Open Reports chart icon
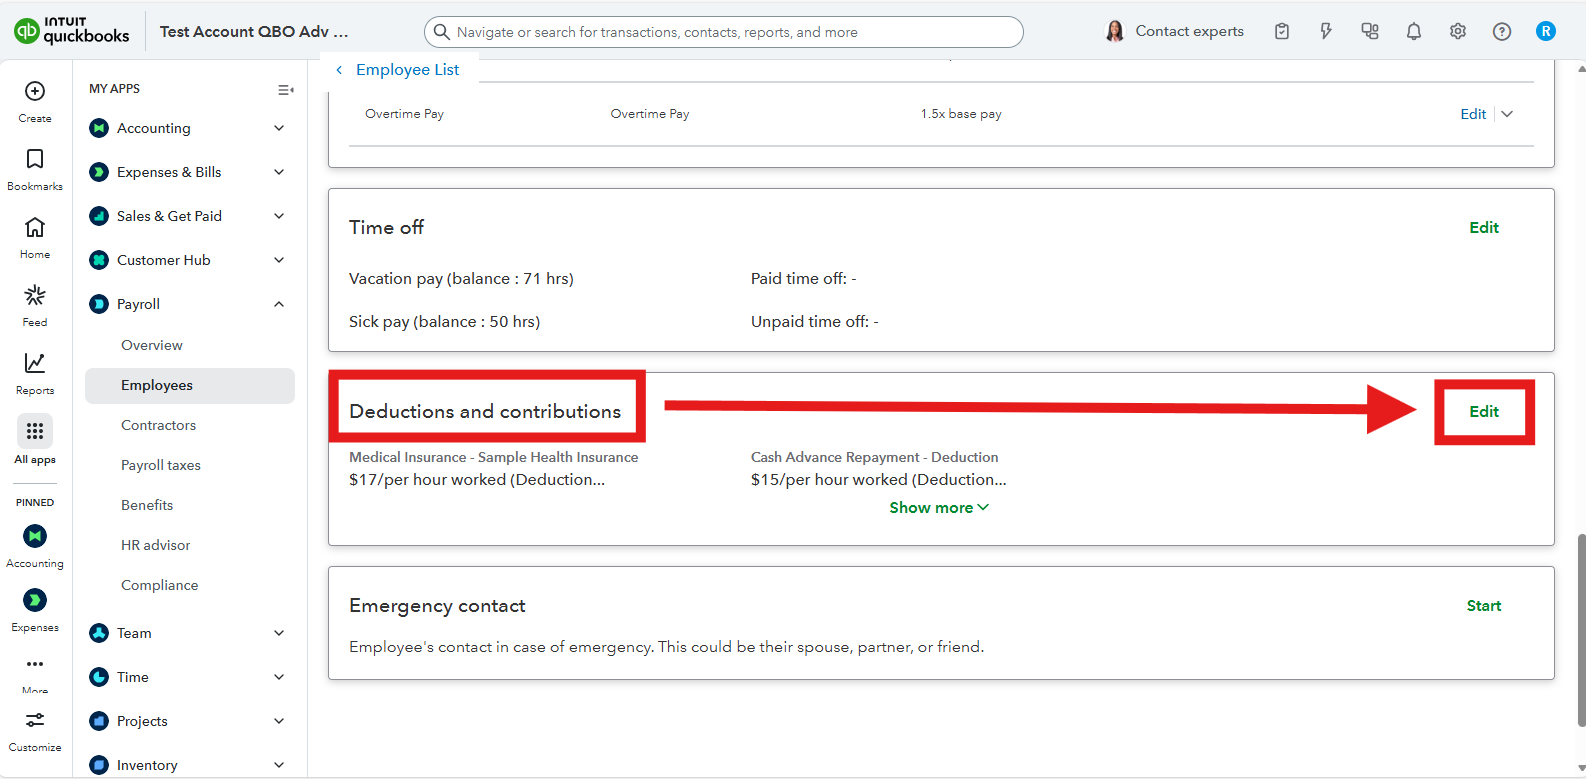Screen dimensions: 1586x779 [x=35, y=364]
